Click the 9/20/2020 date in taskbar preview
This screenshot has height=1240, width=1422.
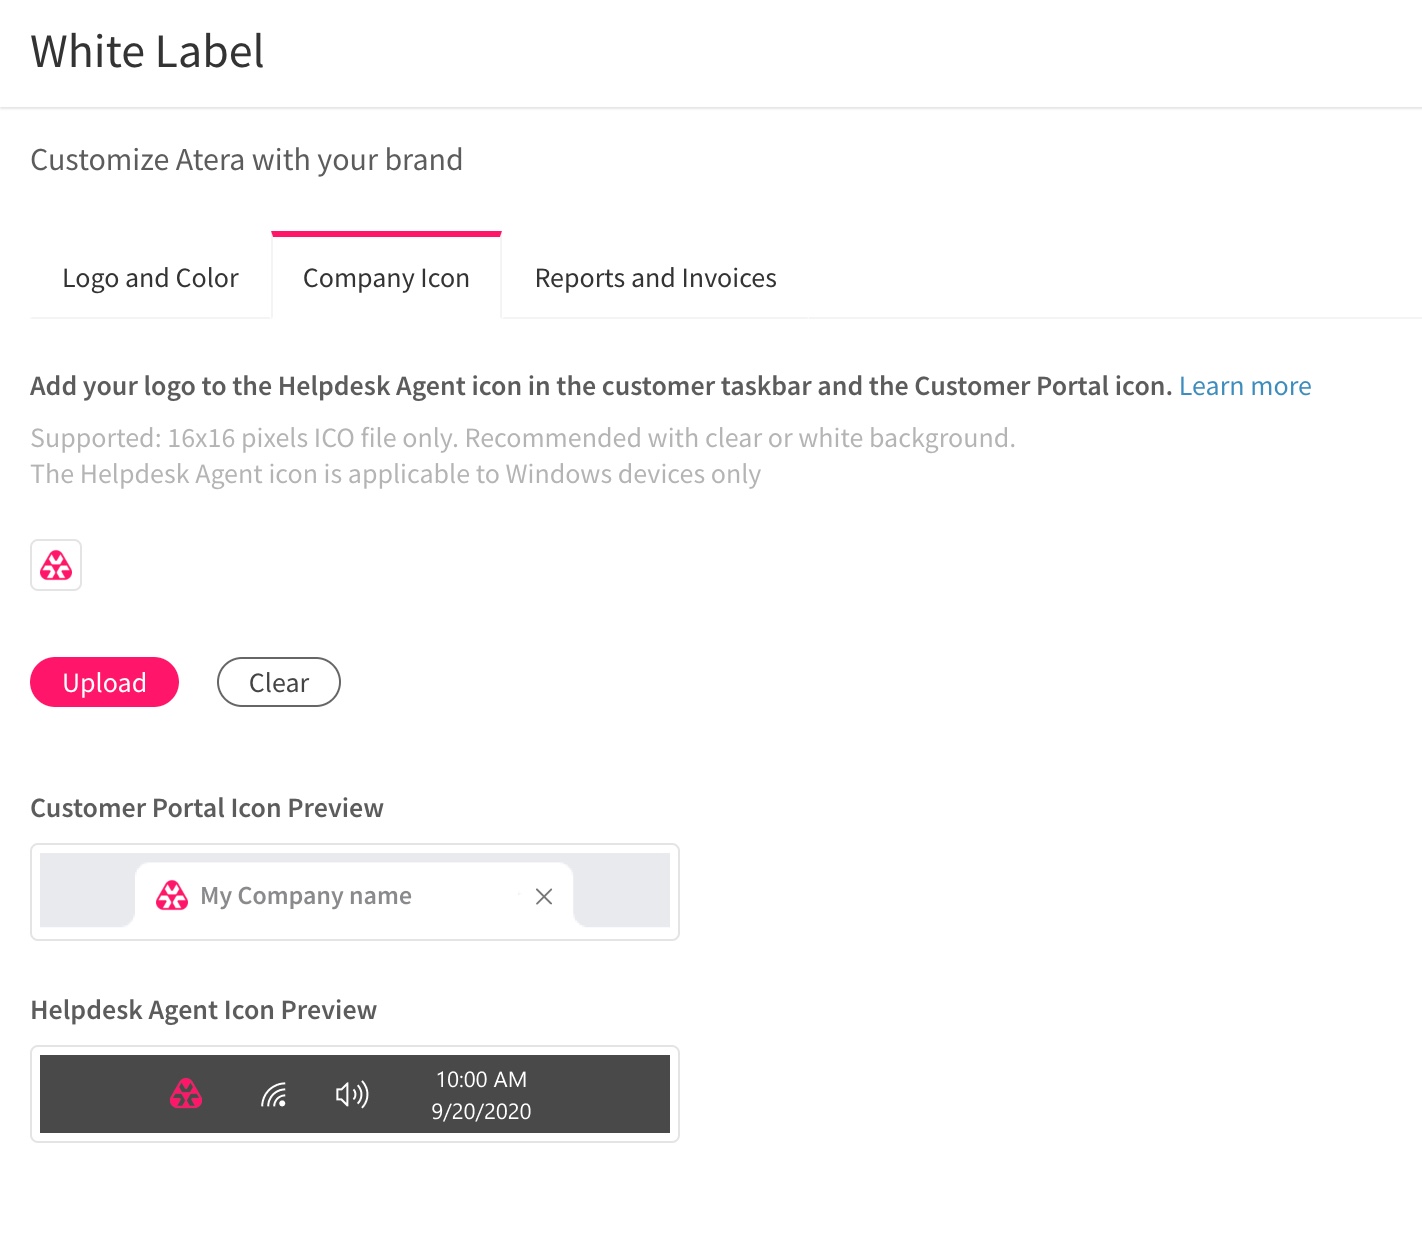(481, 1111)
